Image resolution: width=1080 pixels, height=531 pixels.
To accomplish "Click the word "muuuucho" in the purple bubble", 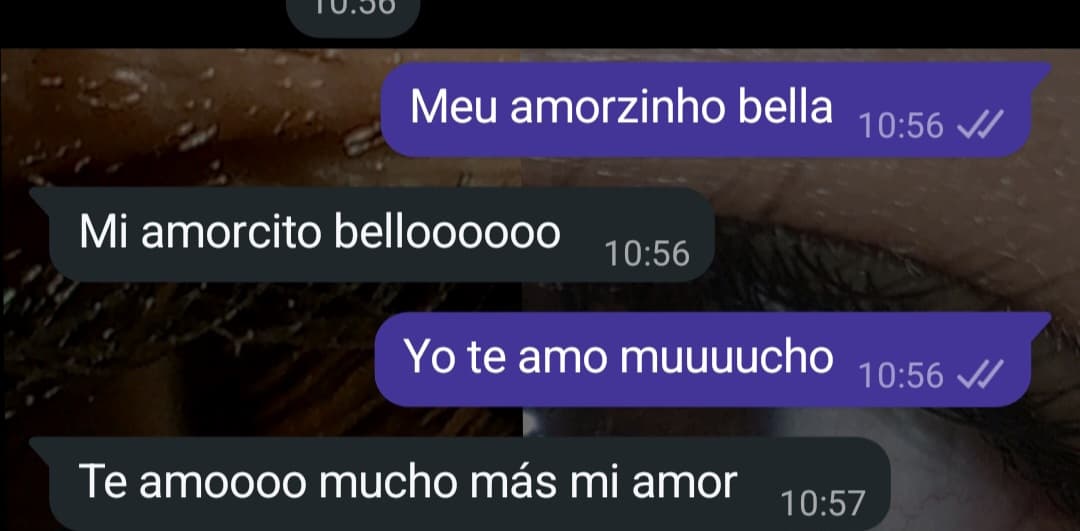I will 727,357.
